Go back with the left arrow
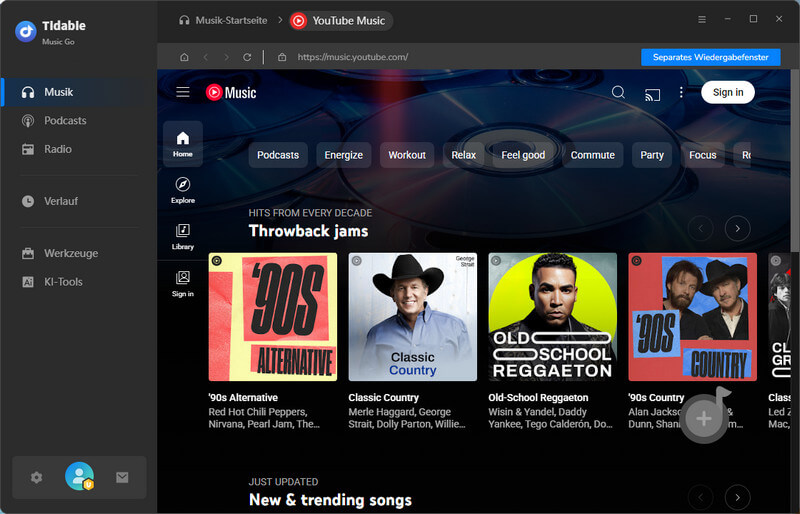 click(x=206, y=57)
